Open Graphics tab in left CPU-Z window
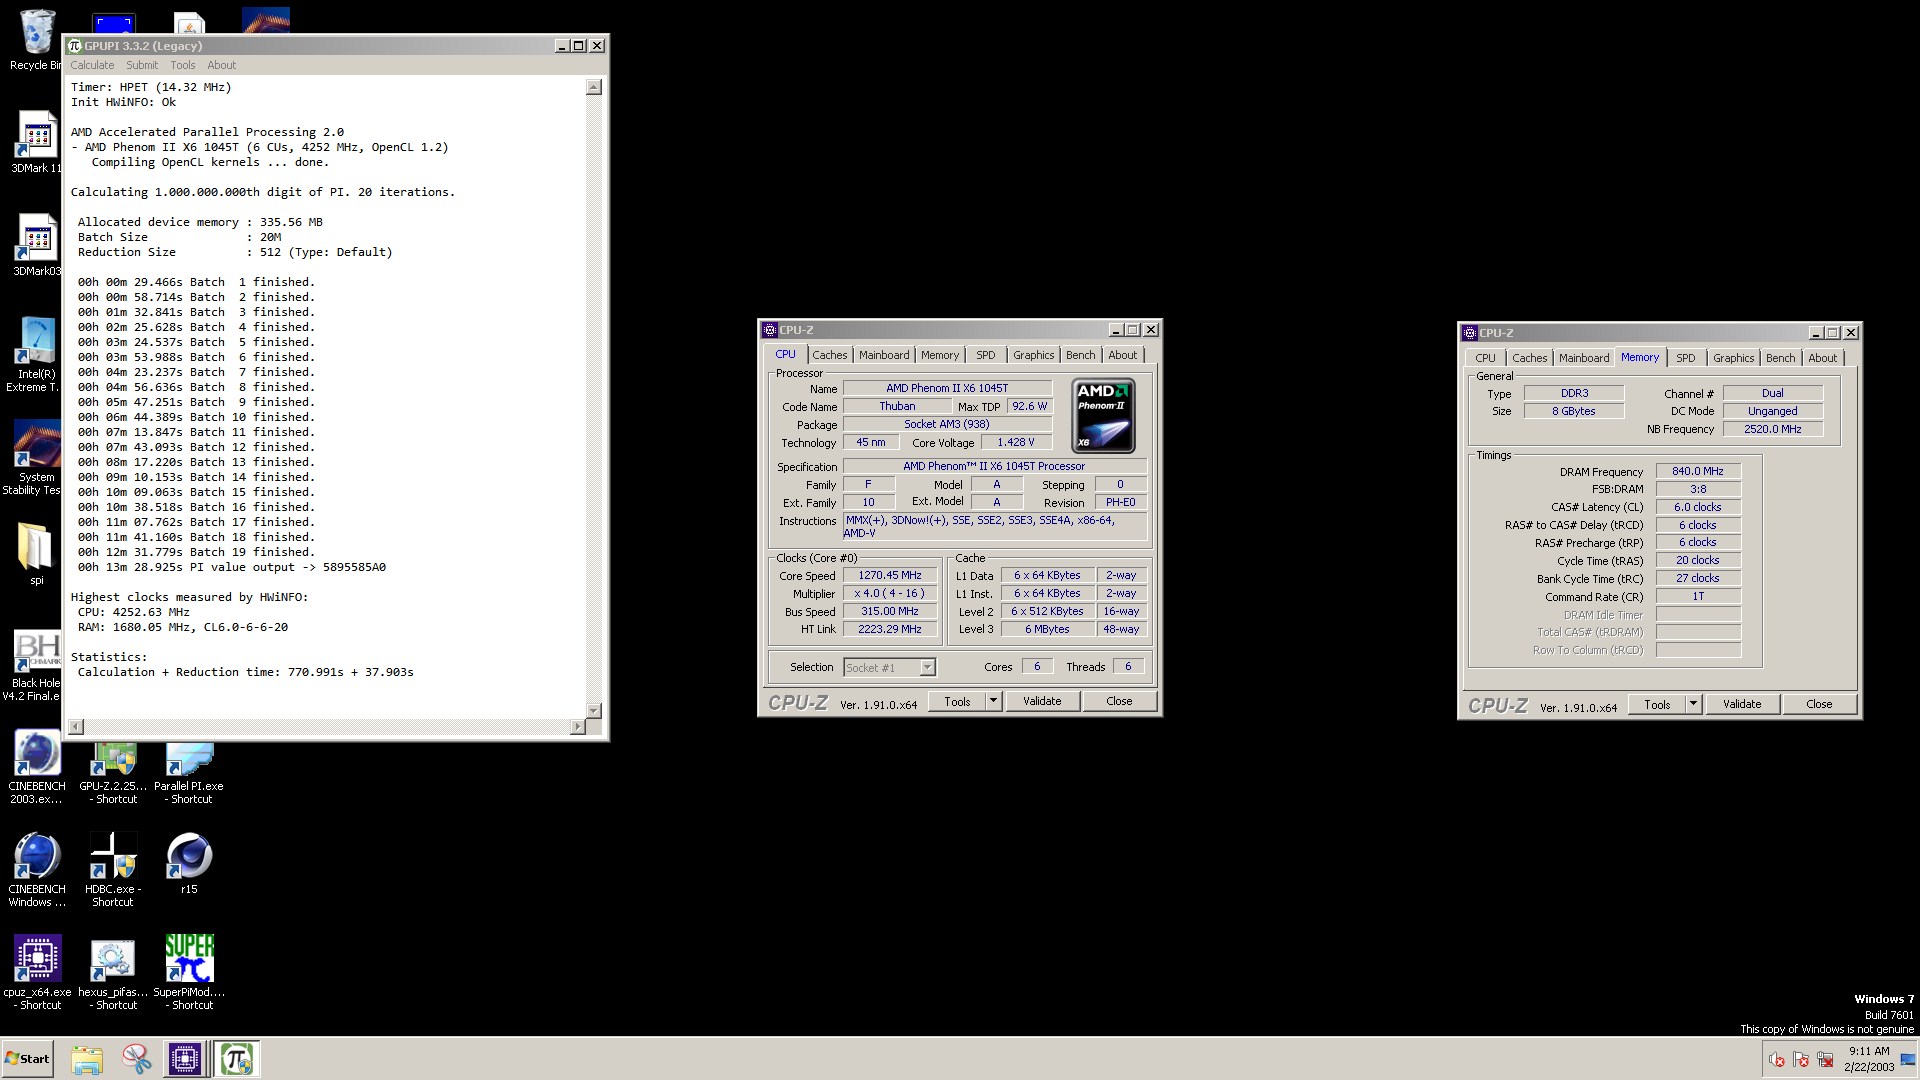This screenshot has height=1080, width=1920. [x=1033, y=355]
